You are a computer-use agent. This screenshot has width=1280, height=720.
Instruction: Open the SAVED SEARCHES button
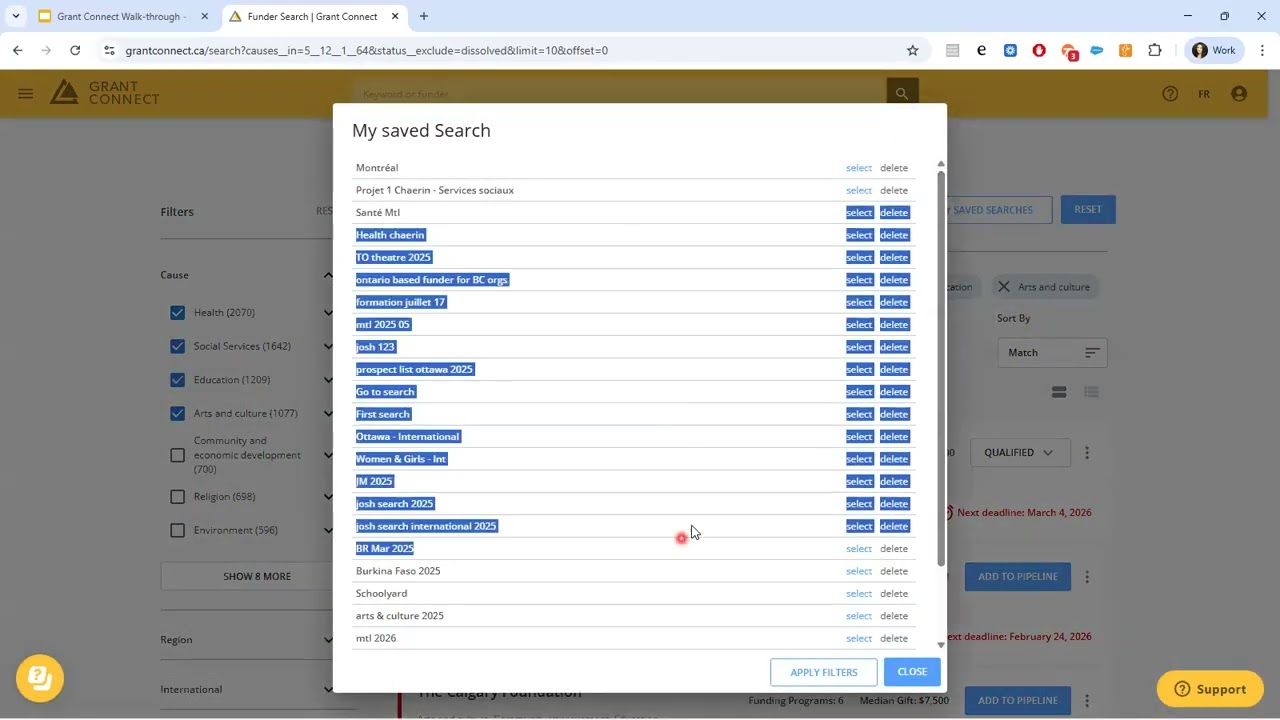[992, 210]
